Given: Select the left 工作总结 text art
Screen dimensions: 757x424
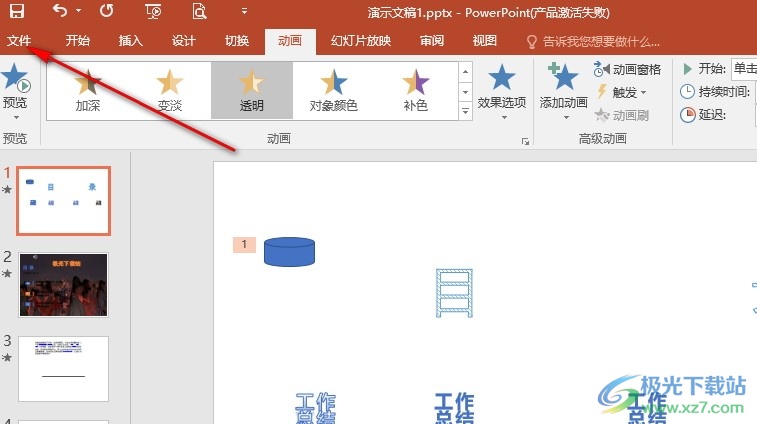Looking at the screenshot, I should point(315,409).
